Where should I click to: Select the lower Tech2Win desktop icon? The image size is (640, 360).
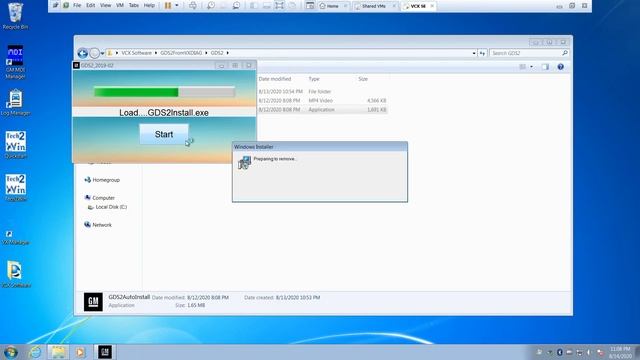16,188
